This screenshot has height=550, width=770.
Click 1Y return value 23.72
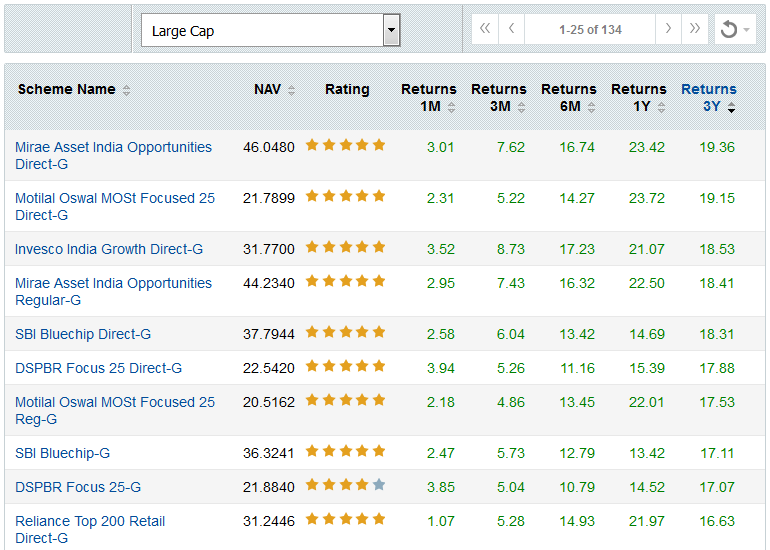click(647, 198)
